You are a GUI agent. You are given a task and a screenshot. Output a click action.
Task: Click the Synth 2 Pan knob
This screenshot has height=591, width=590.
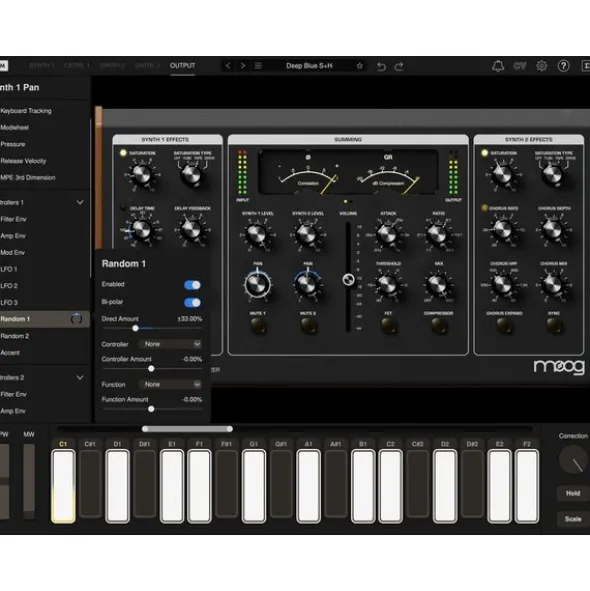[x=307, y=285]
